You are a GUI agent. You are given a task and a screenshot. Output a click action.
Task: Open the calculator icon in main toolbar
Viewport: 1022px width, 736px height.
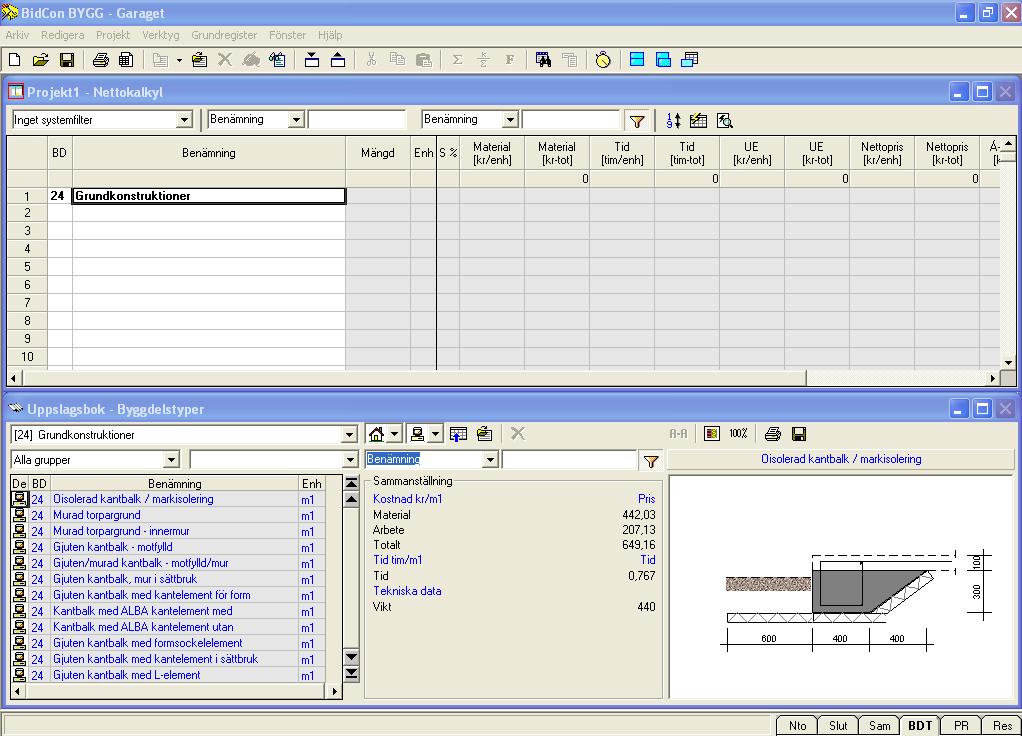(126, 60)
